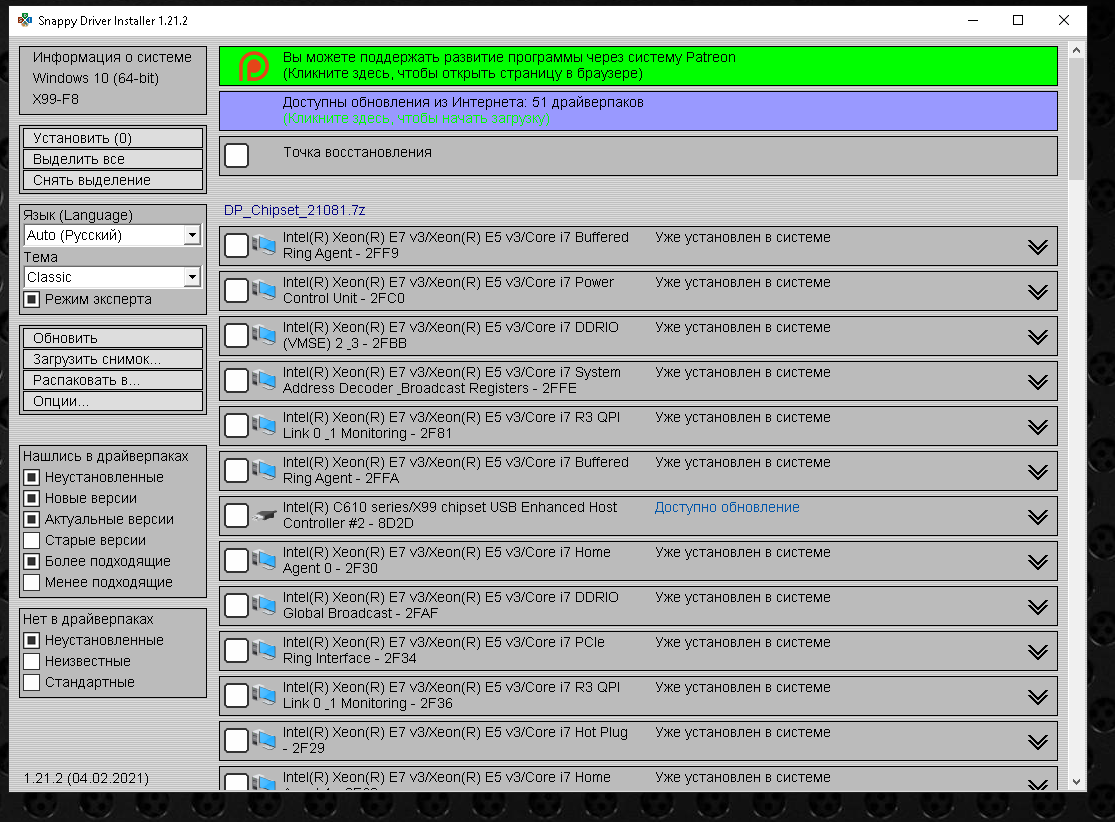This screenshot has width=1115, height=822.
Task: Click device icon of R3 QPI Link - 2F36
Action: click(264, 695)
